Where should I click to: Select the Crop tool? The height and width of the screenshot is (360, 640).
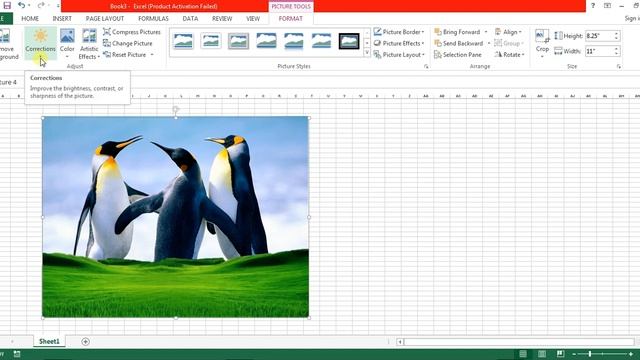tap(542, 43)
